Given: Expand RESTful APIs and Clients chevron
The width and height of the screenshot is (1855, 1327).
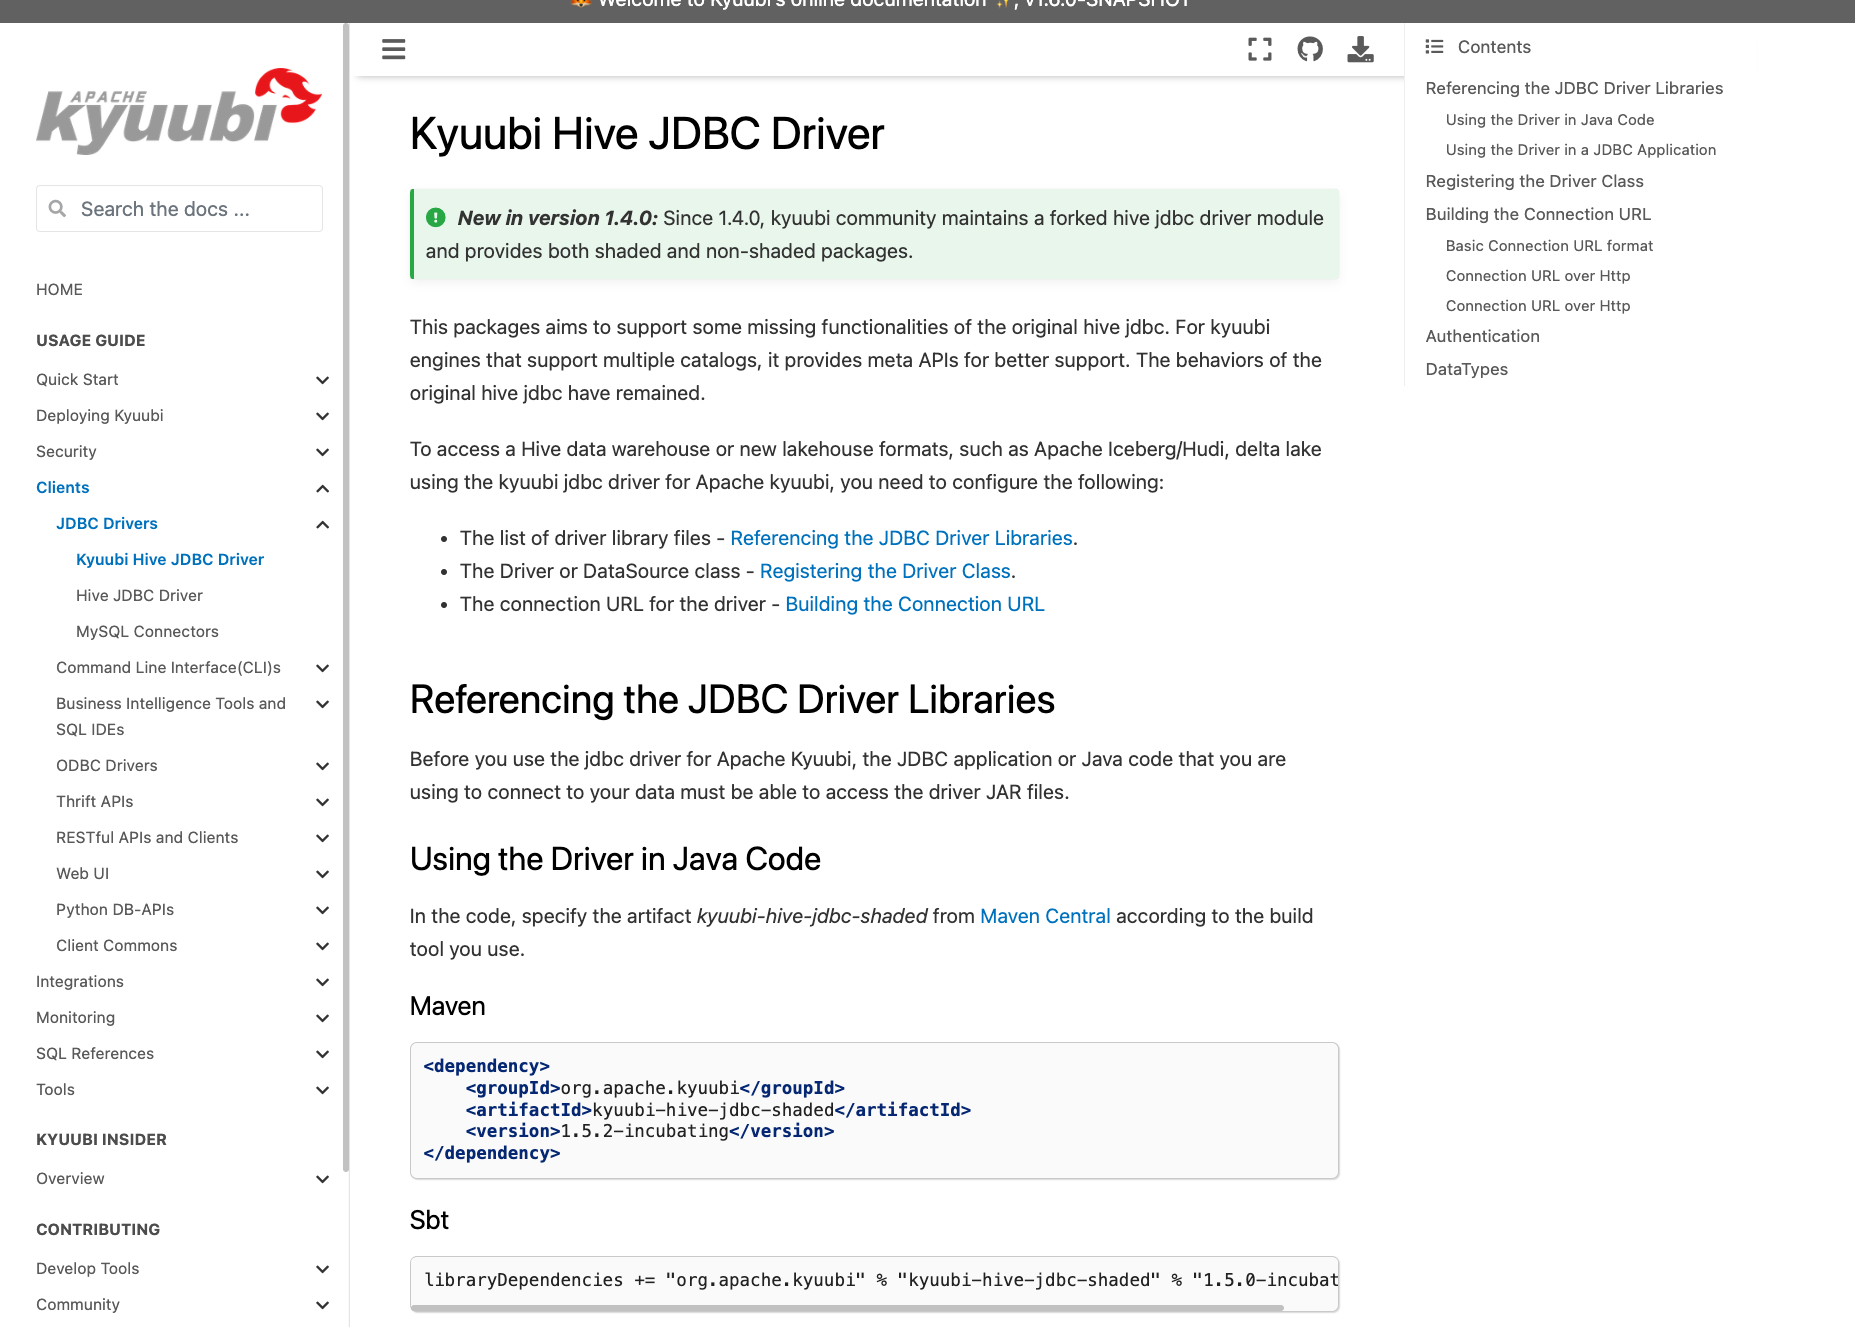Looking at the screenshot, I should [322, 838].
